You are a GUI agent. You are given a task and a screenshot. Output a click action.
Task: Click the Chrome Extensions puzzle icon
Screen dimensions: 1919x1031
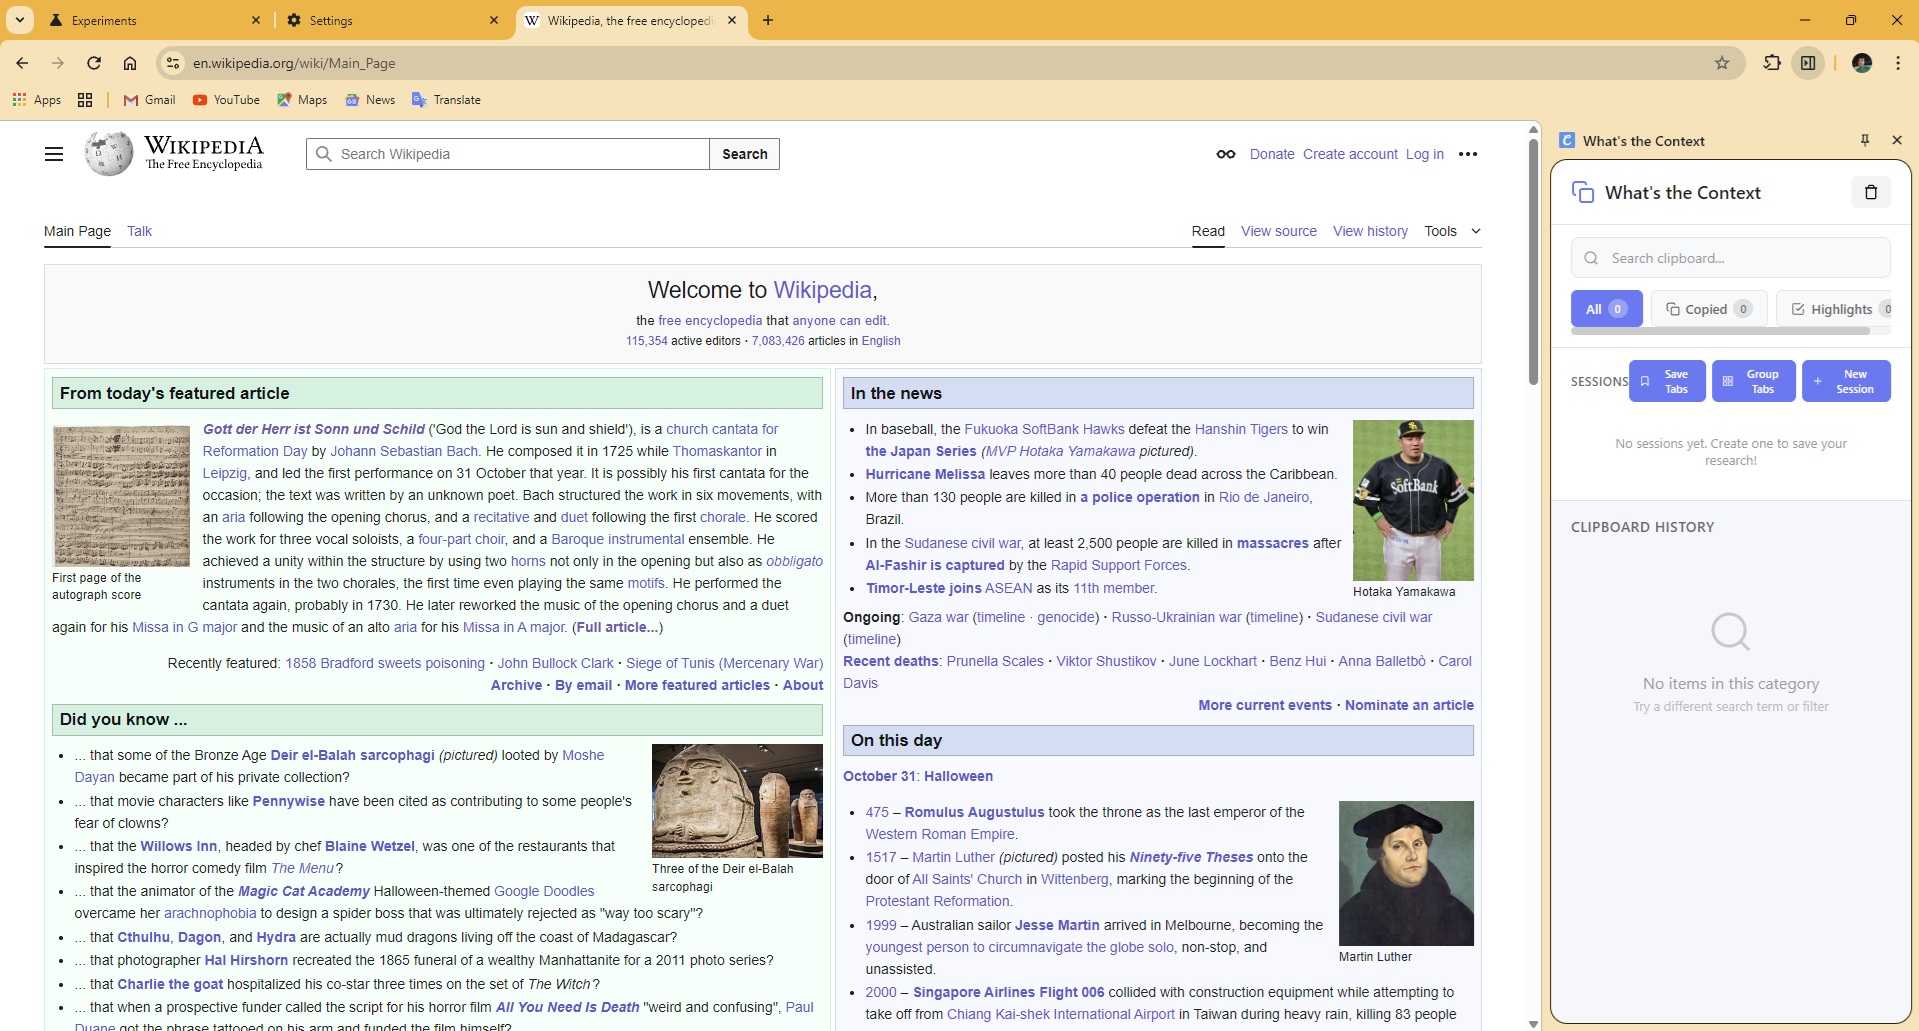pos(1771,63)
